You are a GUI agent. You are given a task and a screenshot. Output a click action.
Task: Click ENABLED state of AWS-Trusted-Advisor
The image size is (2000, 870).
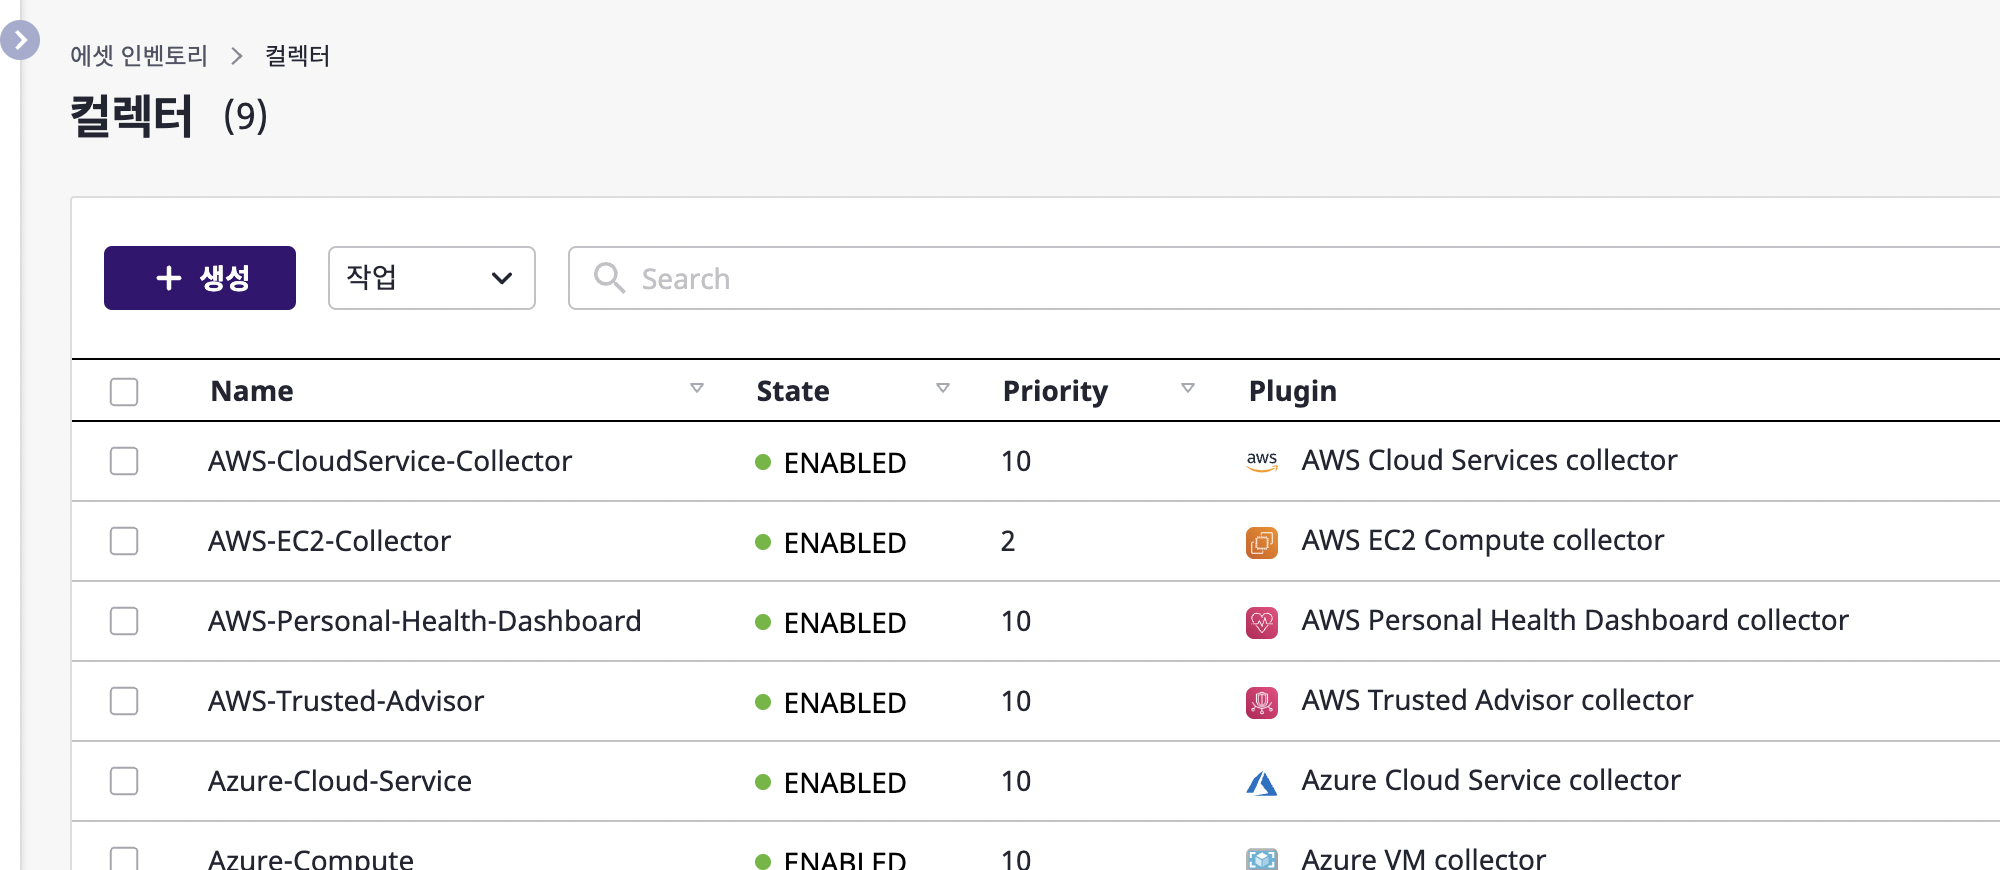(x=845, y=703)
